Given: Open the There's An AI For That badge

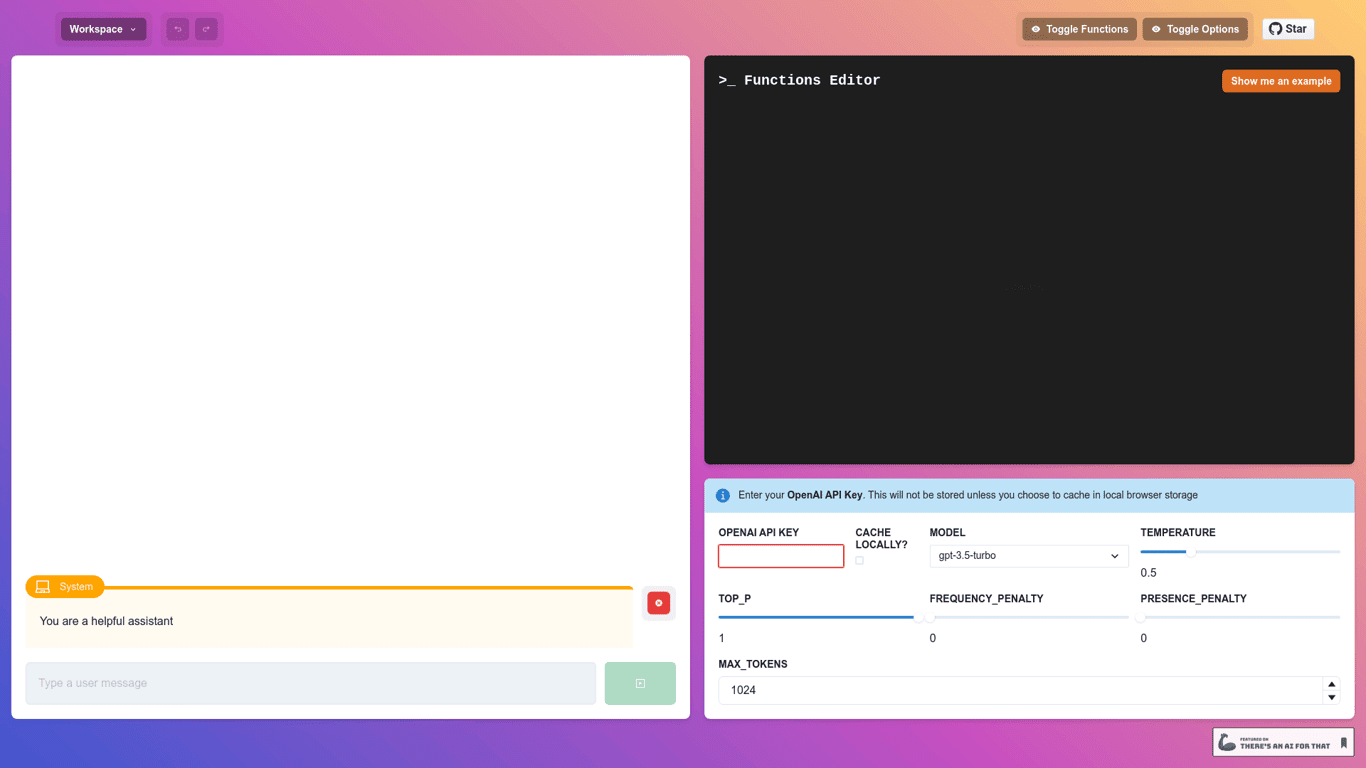Looking at the screenshot, I should [1283, 742].
